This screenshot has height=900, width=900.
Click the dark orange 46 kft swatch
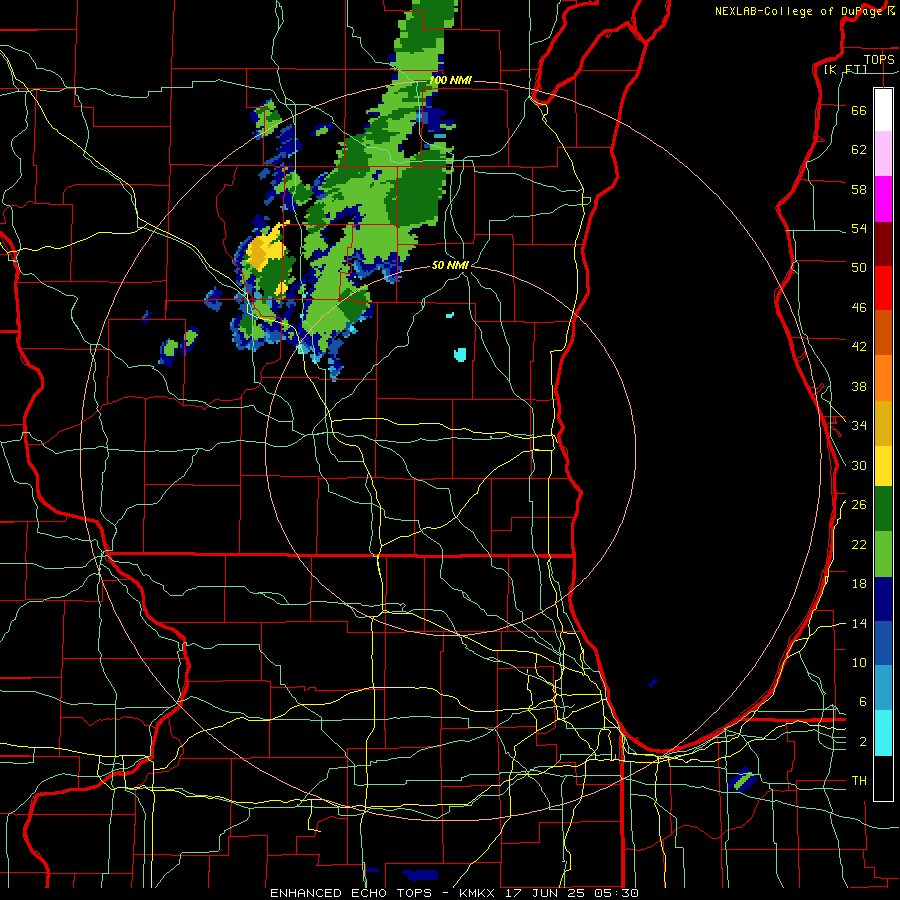coord(883,332)
